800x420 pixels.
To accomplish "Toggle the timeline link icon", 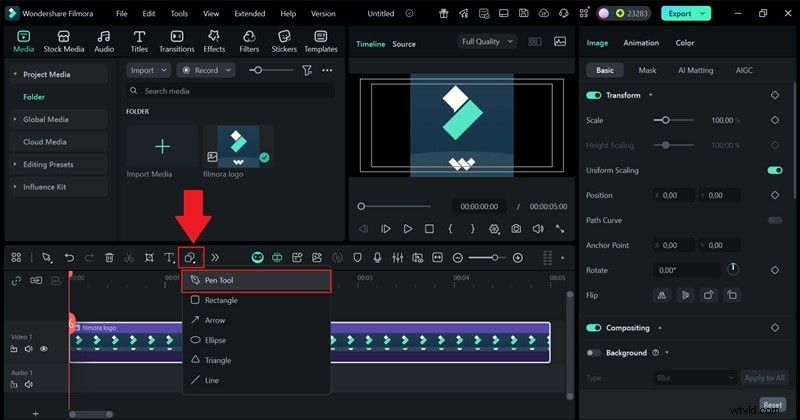I will click(x=16, y=280).
